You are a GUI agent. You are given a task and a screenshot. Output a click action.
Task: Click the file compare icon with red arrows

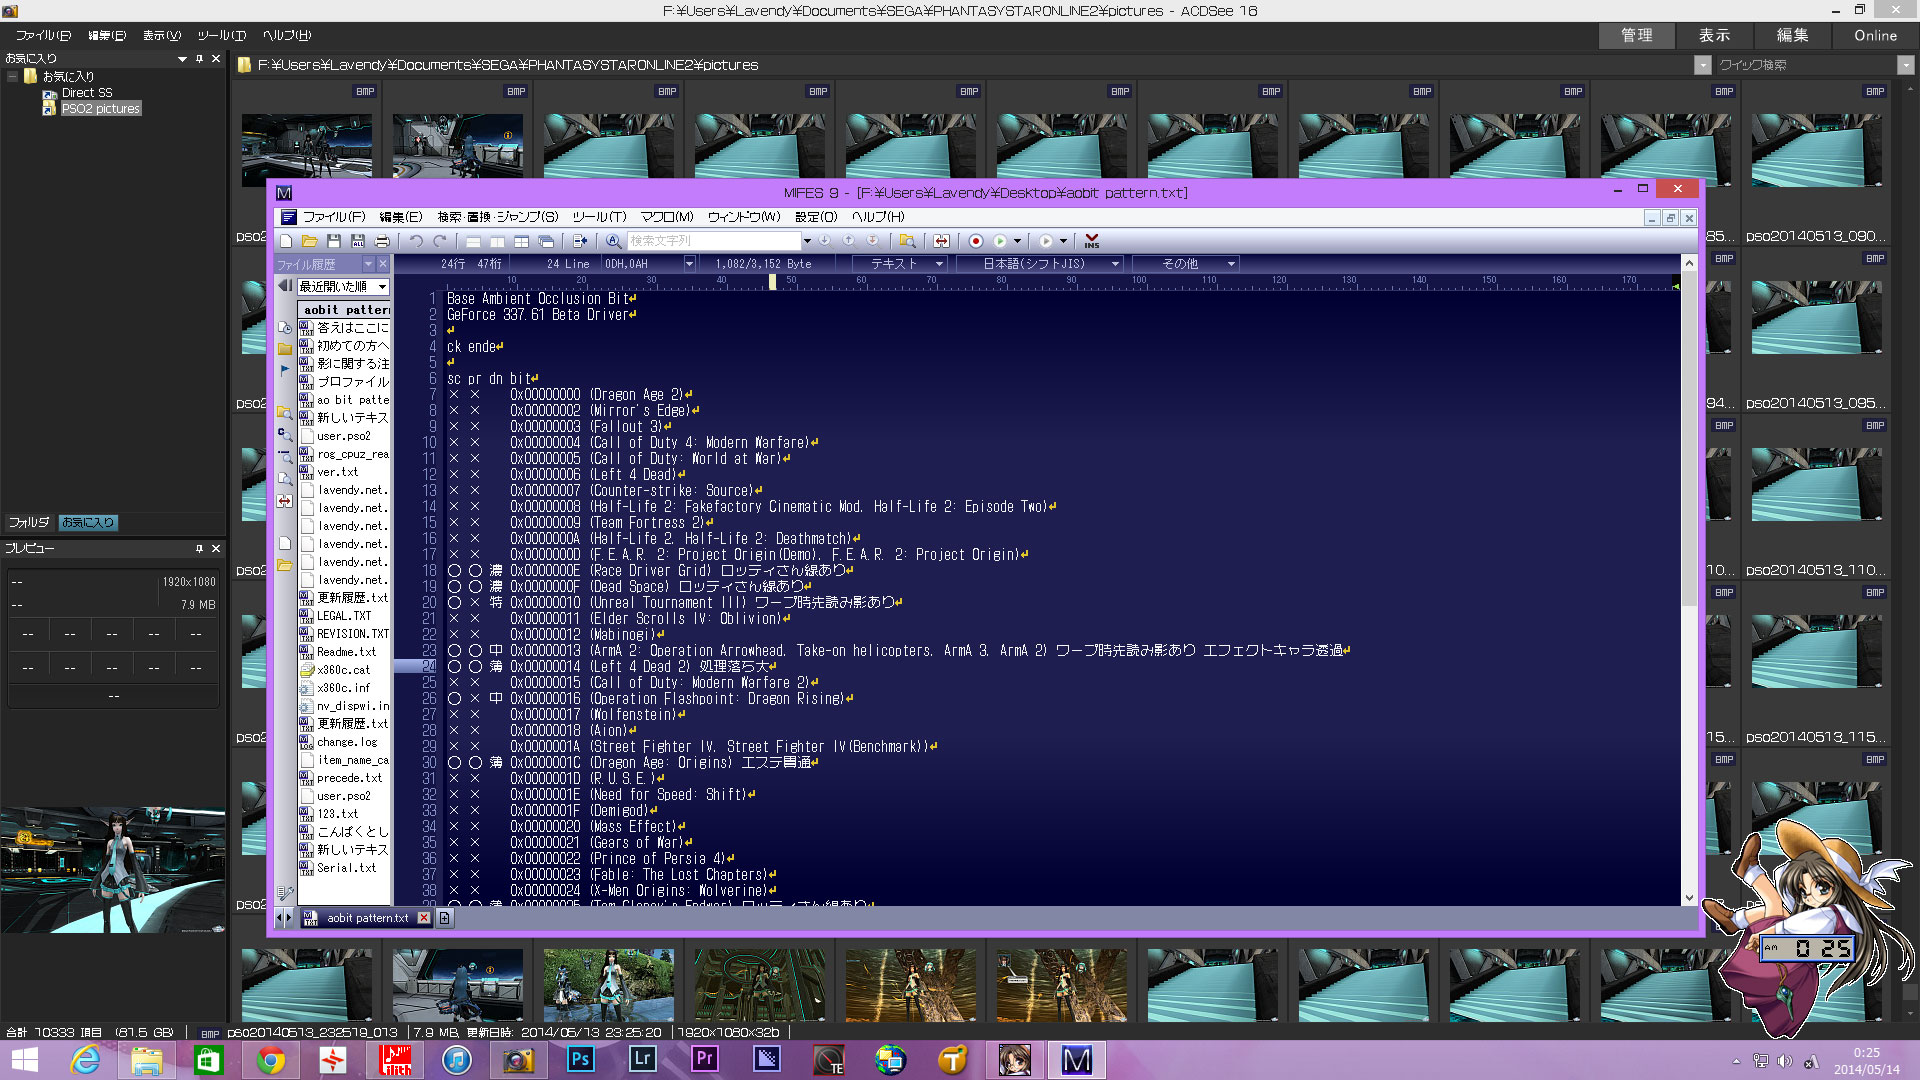tap(941, 241)
